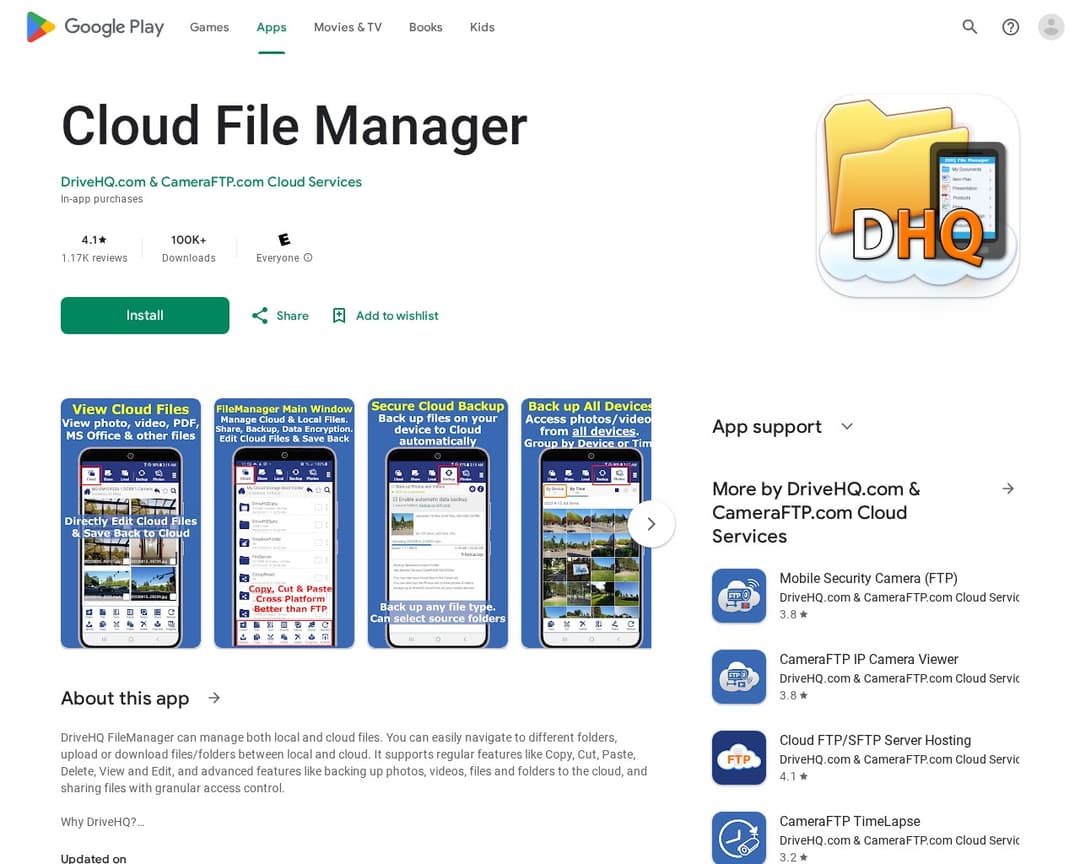
Task: Click the wishlist bookmark icon
Action: 339,316
